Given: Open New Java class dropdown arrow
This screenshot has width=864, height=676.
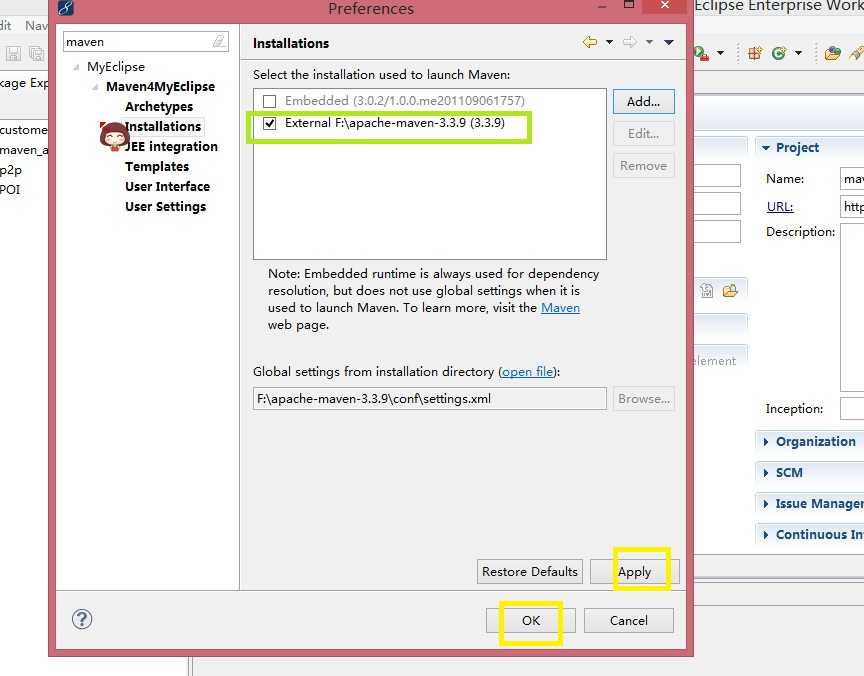Looking at the screenshot, I should pos(798,53).
